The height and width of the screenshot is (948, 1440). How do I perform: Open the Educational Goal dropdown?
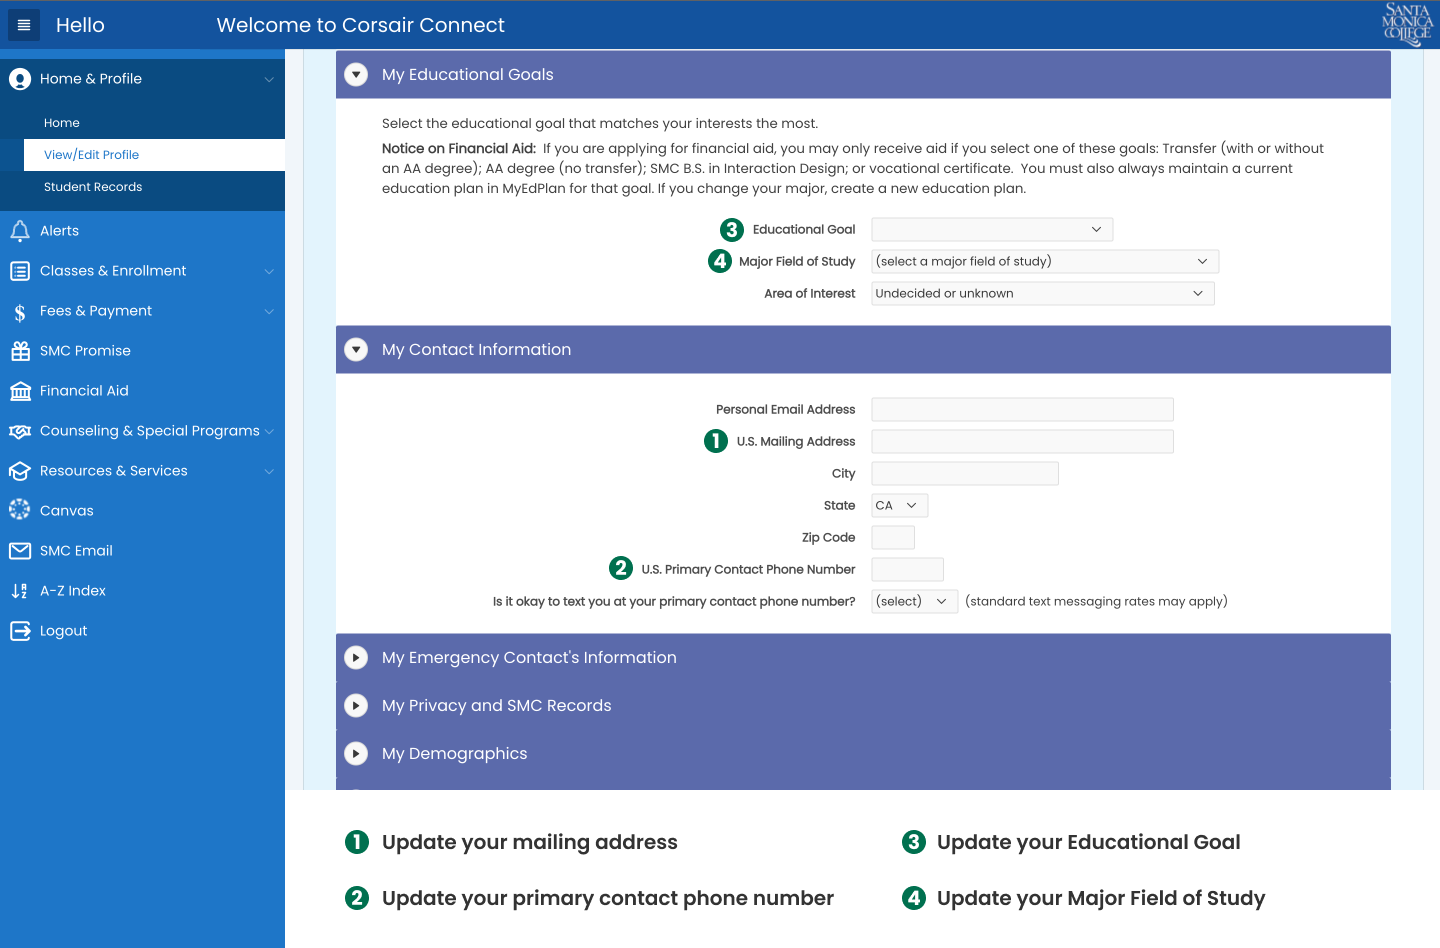[991, 230]
